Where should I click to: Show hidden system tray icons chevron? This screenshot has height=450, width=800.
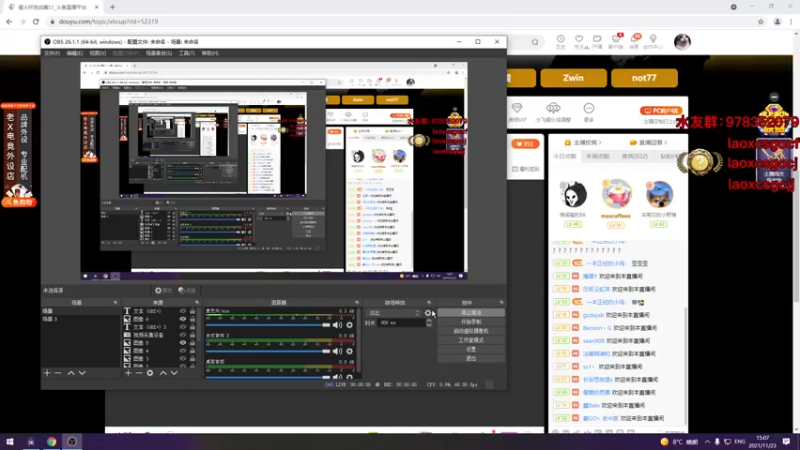pos(707,442)
